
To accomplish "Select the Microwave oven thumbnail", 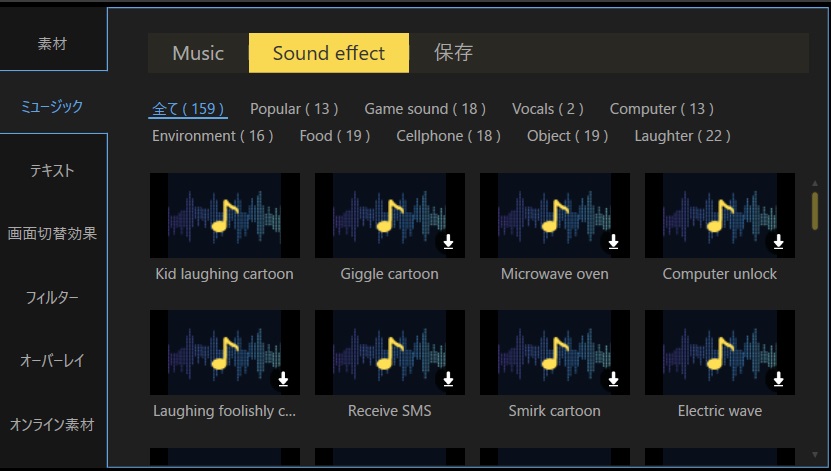I will [x=555, y=215].
